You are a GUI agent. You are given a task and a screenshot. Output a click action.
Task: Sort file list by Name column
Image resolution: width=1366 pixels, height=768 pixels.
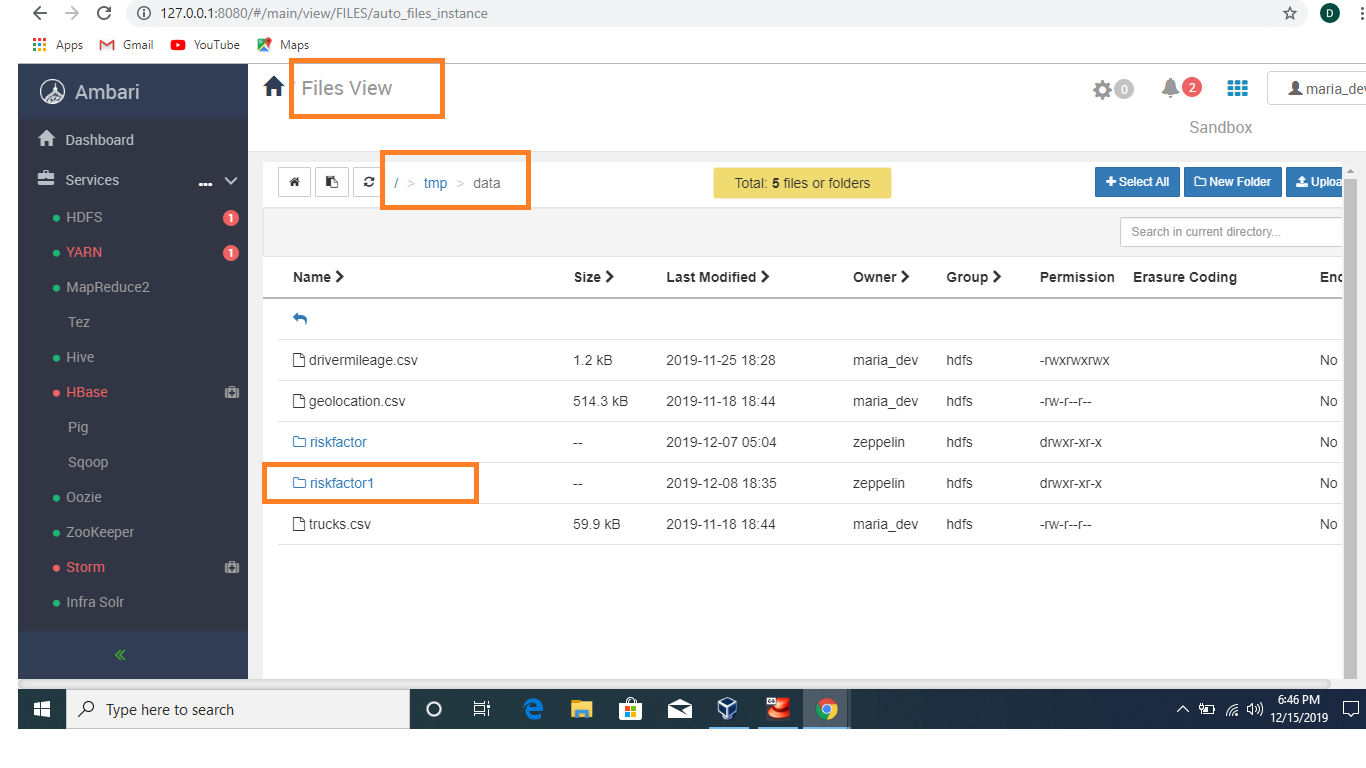[x=318, y=277]
